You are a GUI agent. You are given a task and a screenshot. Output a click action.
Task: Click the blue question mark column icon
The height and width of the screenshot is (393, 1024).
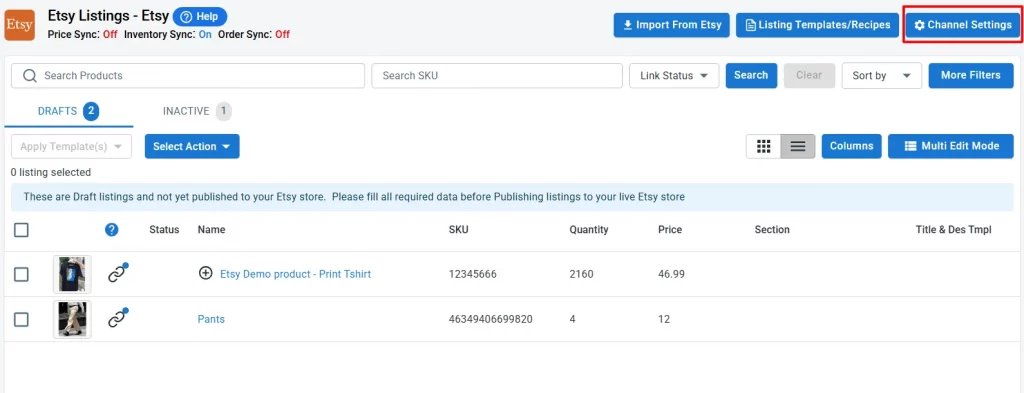pos(112,230)
